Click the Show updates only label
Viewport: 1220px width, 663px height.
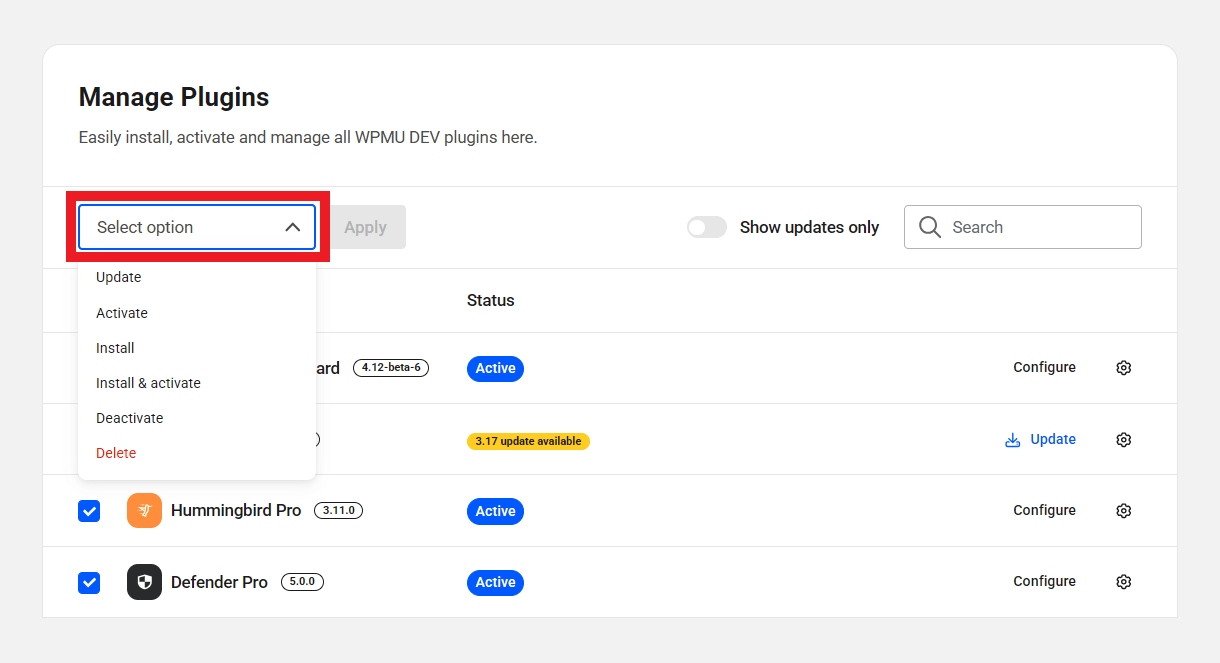809,227
